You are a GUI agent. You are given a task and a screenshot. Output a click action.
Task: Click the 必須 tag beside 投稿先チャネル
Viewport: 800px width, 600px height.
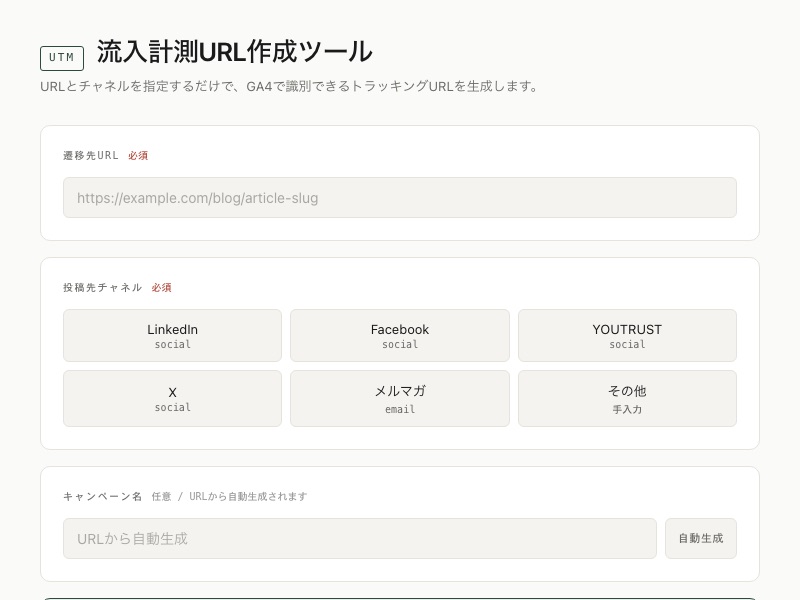click(161, 288)
